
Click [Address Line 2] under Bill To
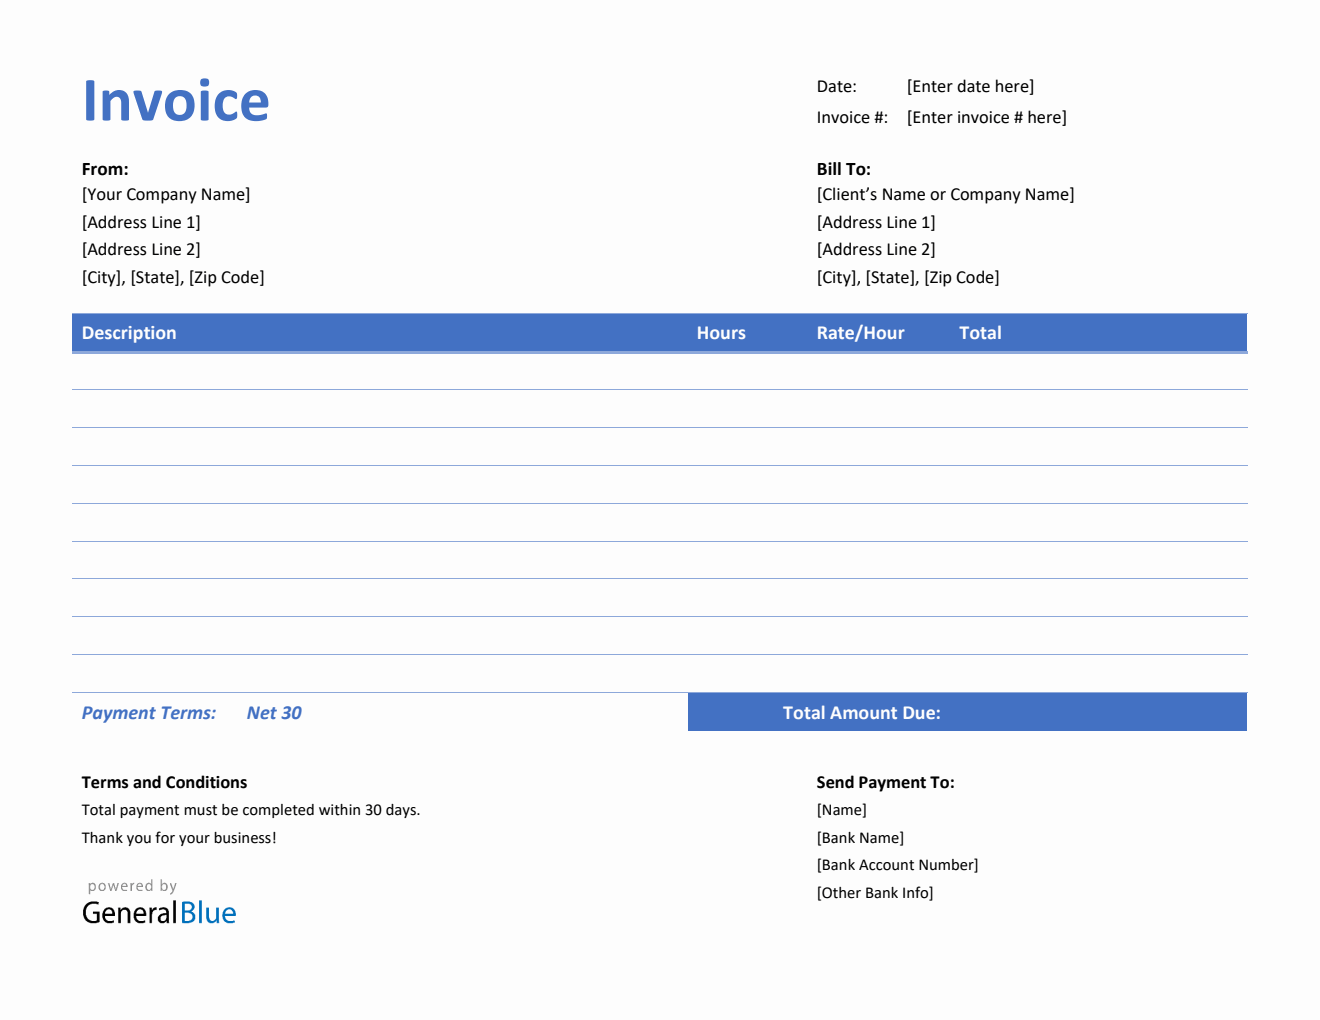[875, 249]
